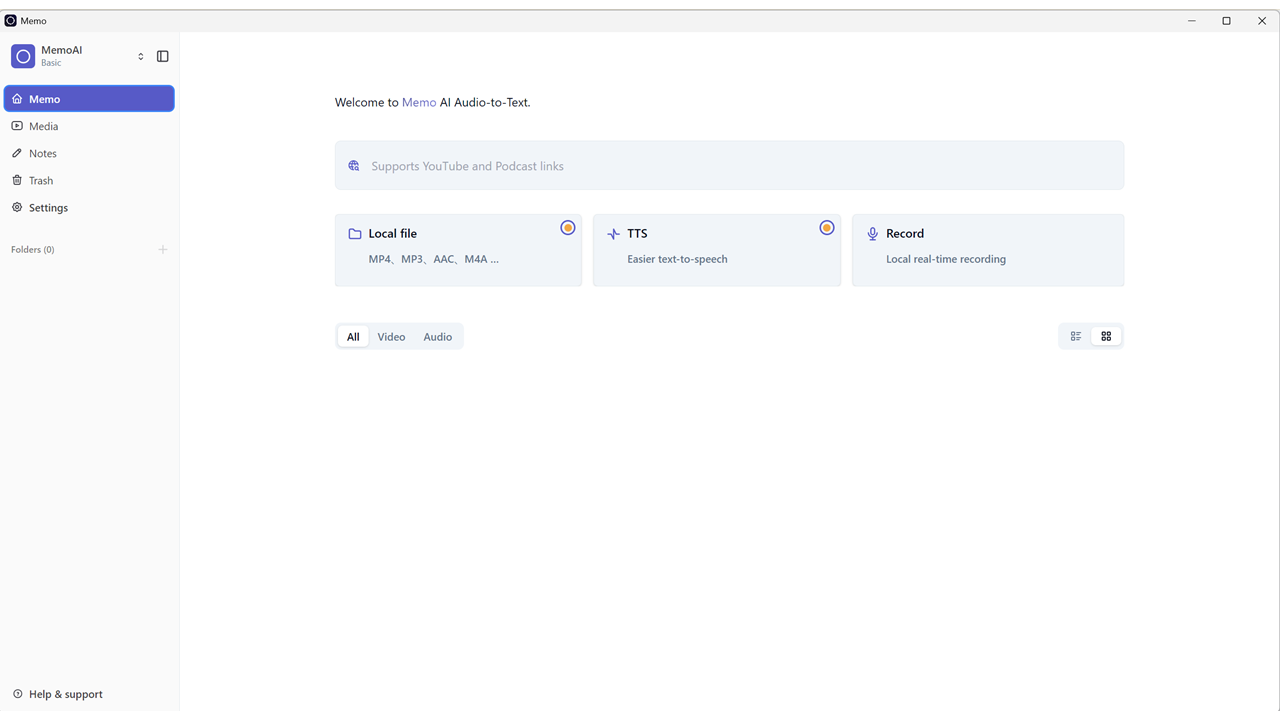Click the YouTube and Podcast links field
Image resolution: width=1280 pixels, height=720 pixels.
point(730,166)
